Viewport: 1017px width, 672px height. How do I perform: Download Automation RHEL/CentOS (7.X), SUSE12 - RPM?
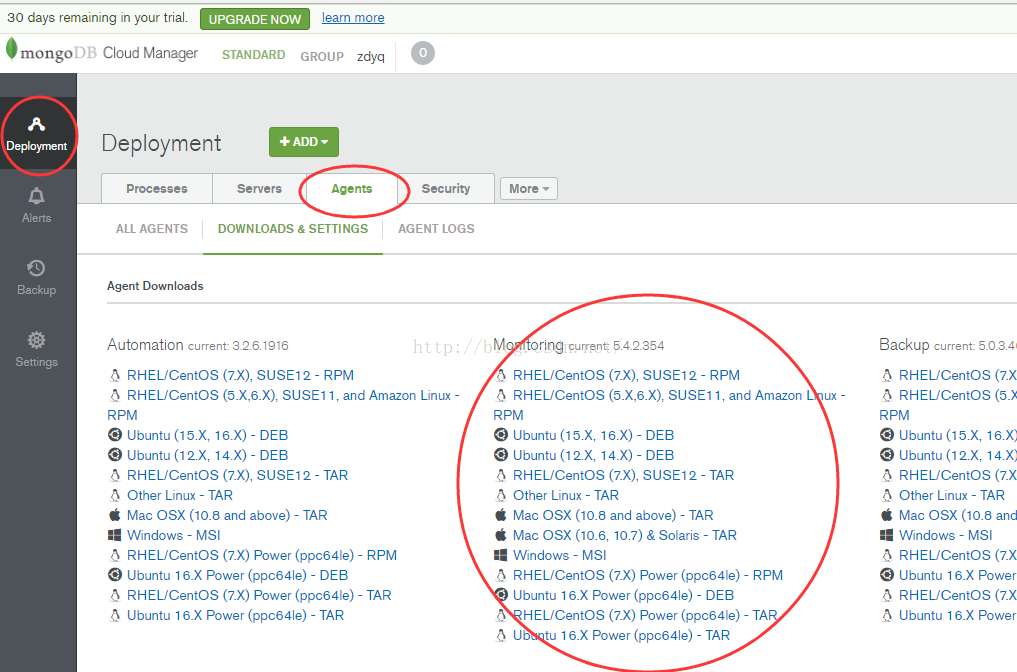coord(240,376)
